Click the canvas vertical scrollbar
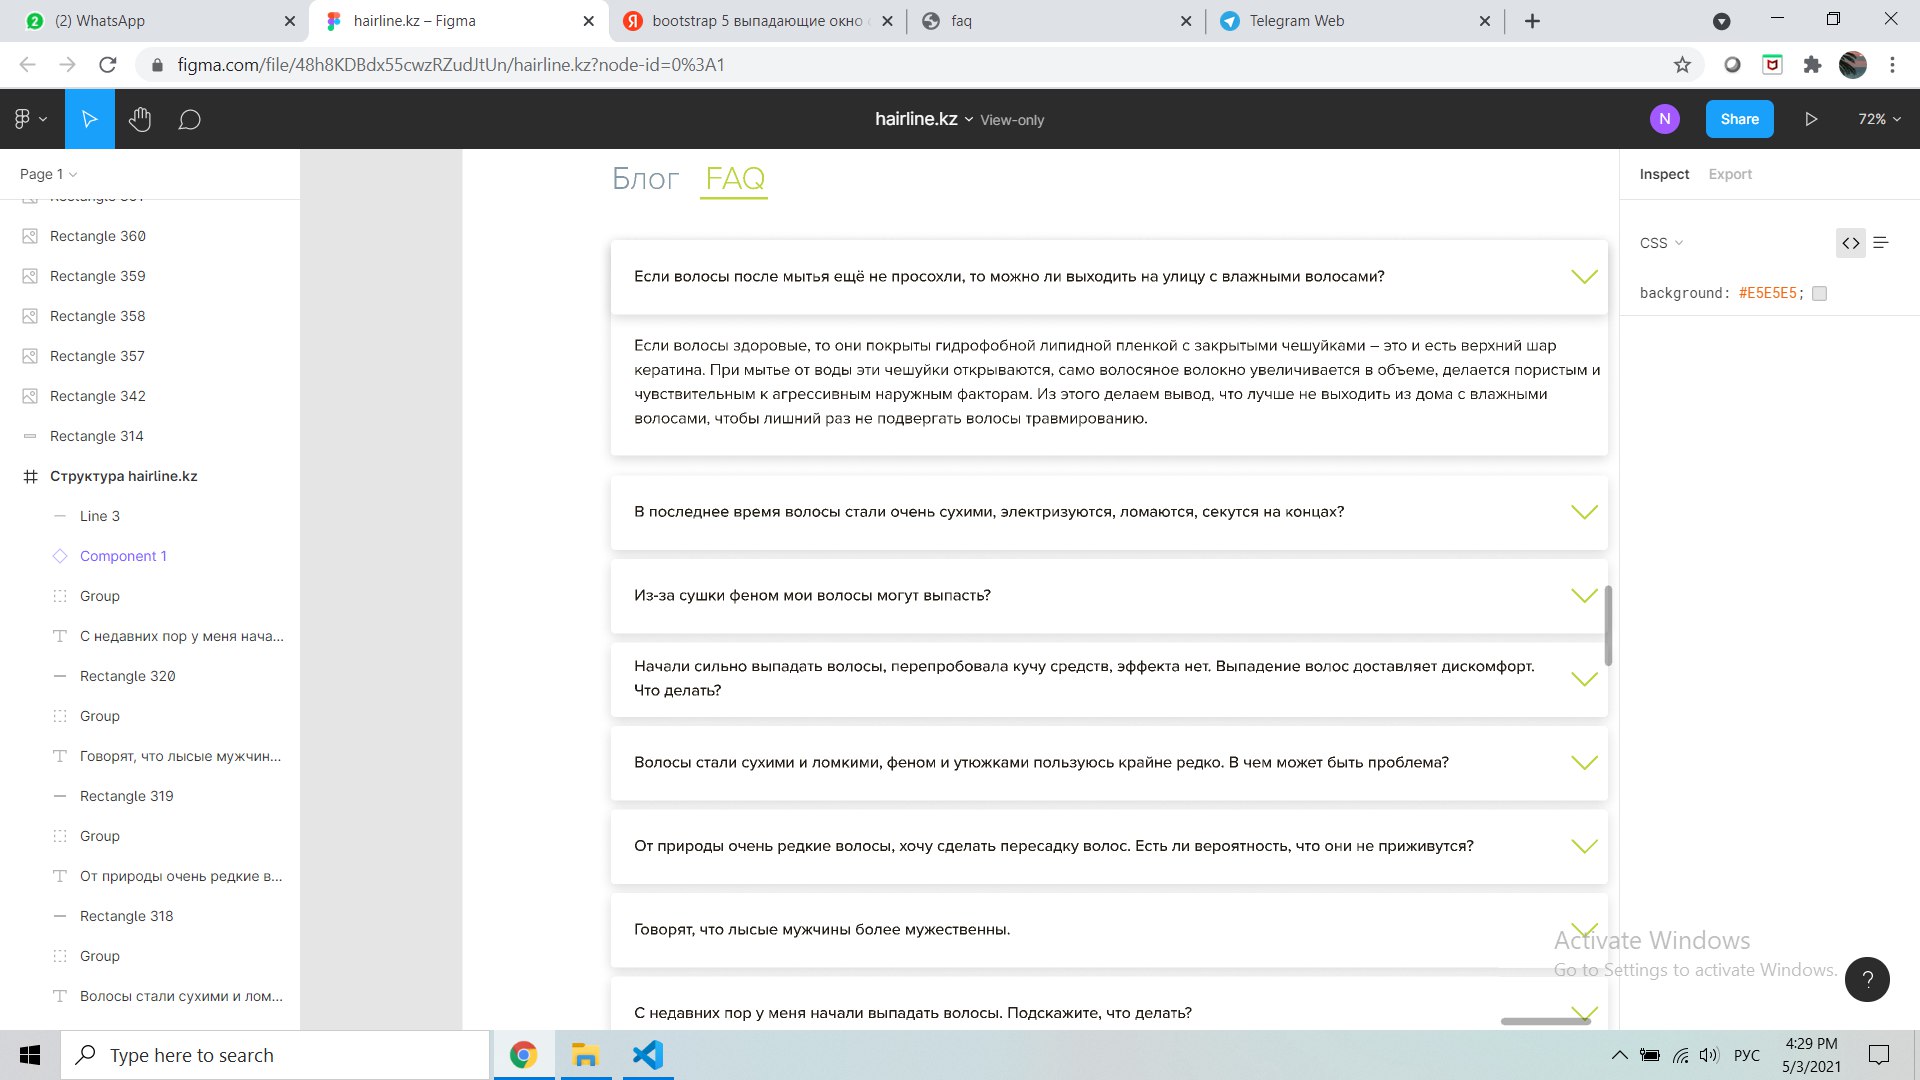Image resolution: width=1920 pixels, height=1080 pixels. tap(1608, 625)
